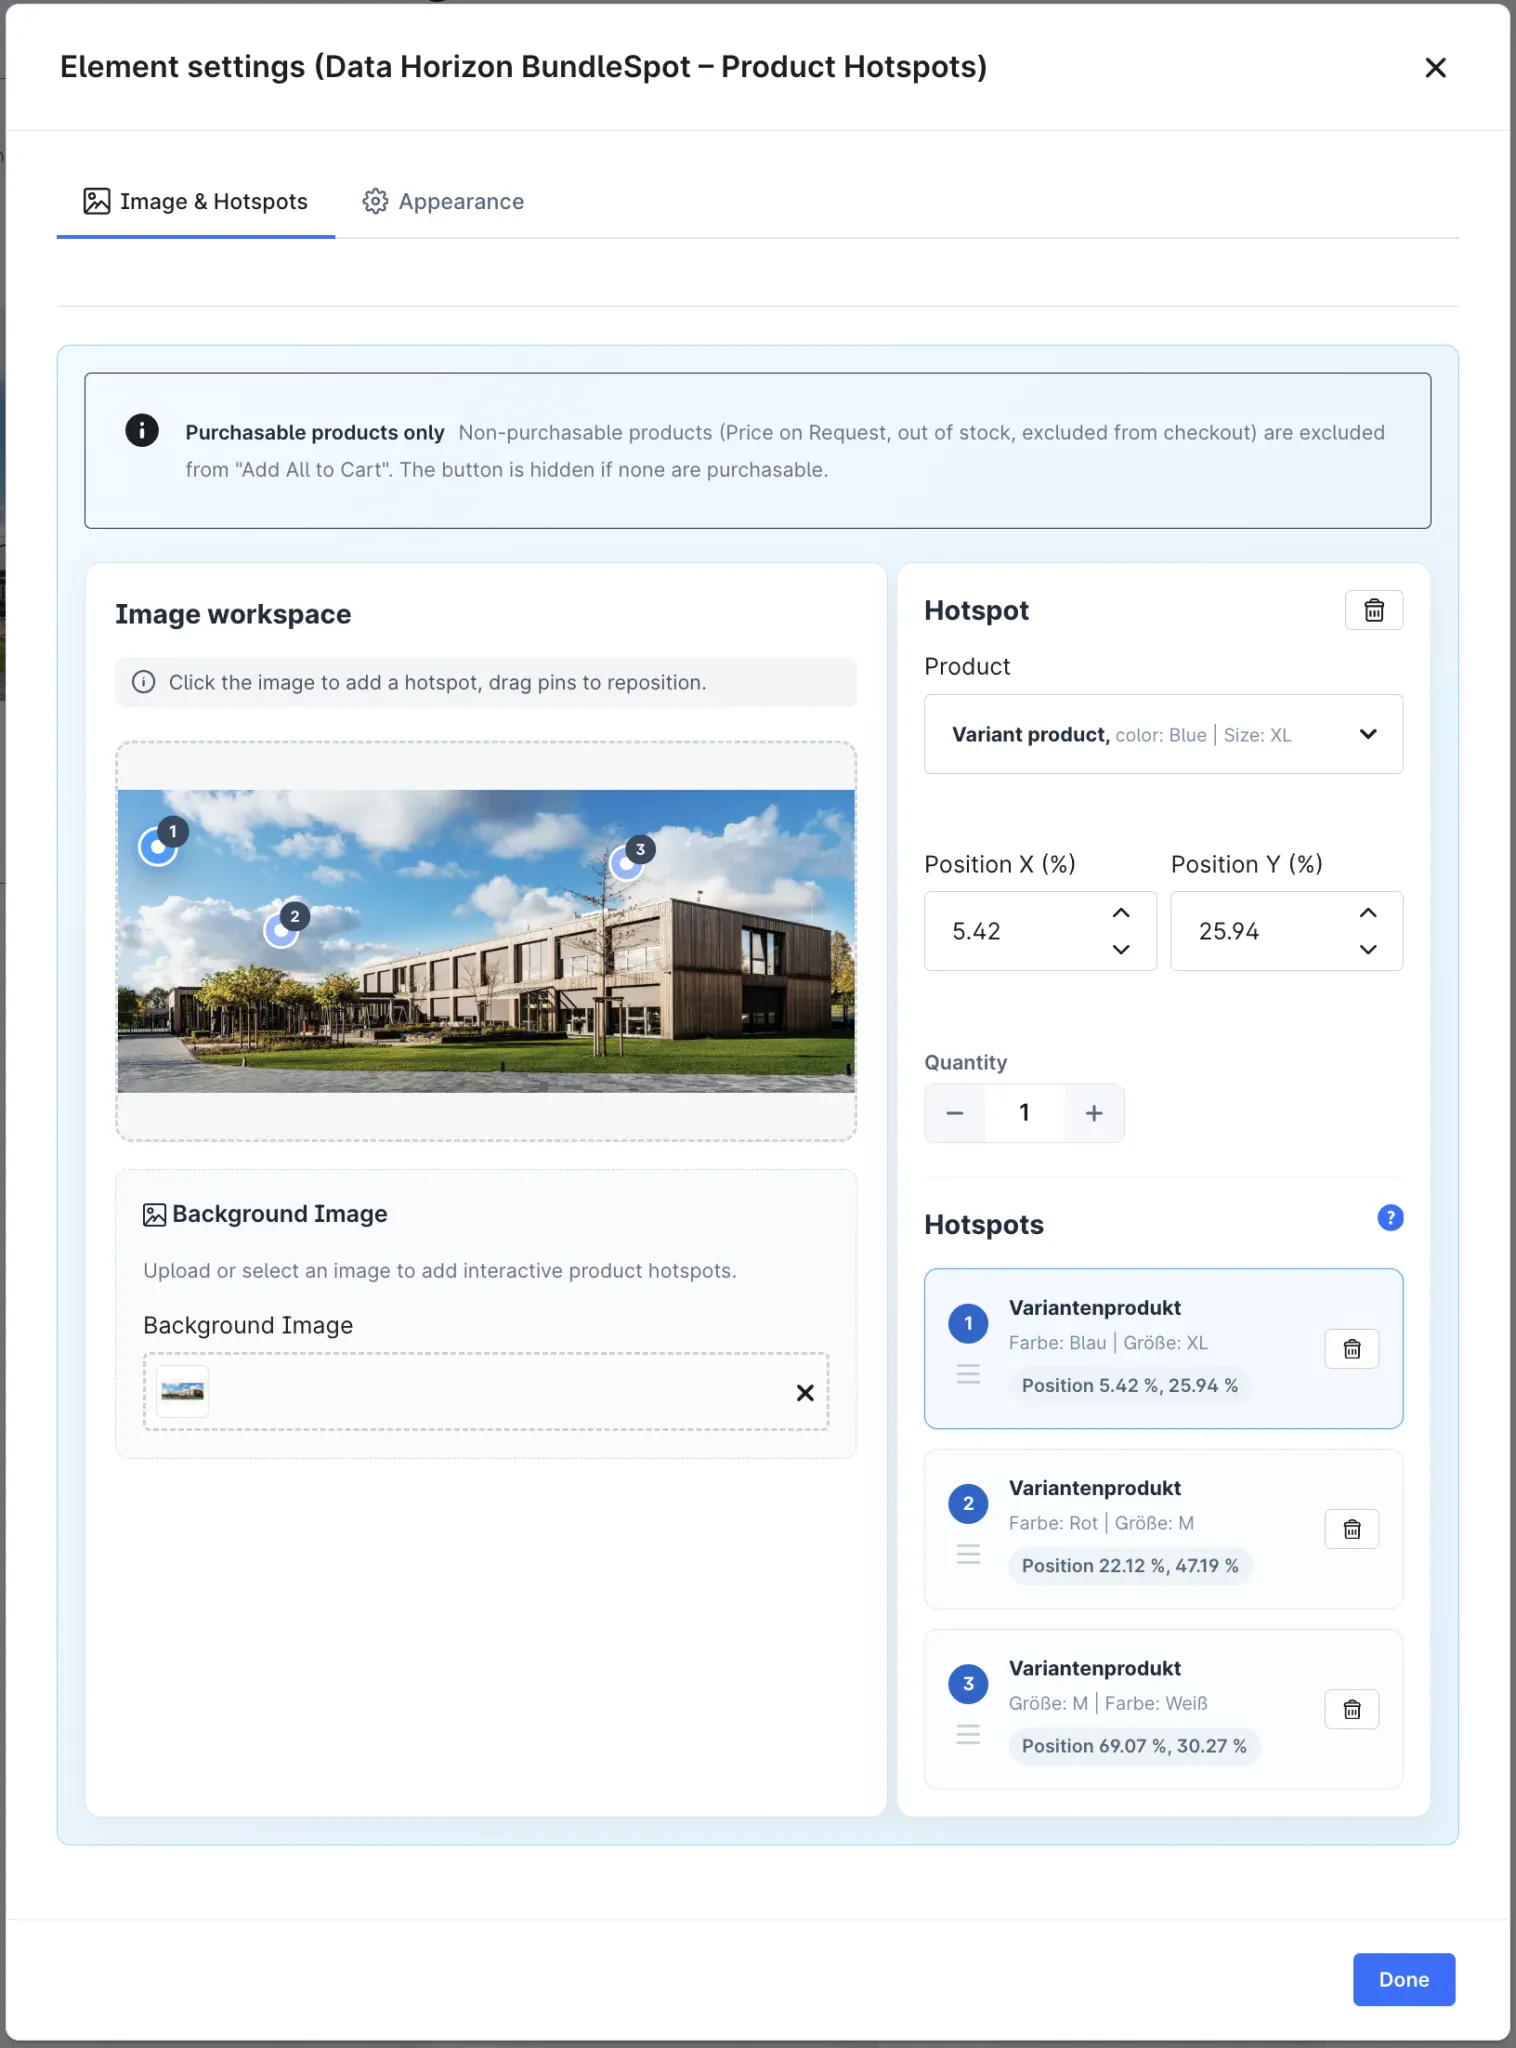Select hotspot pin 3 on the image
Screen dimensions: 1516x2048
627,863
